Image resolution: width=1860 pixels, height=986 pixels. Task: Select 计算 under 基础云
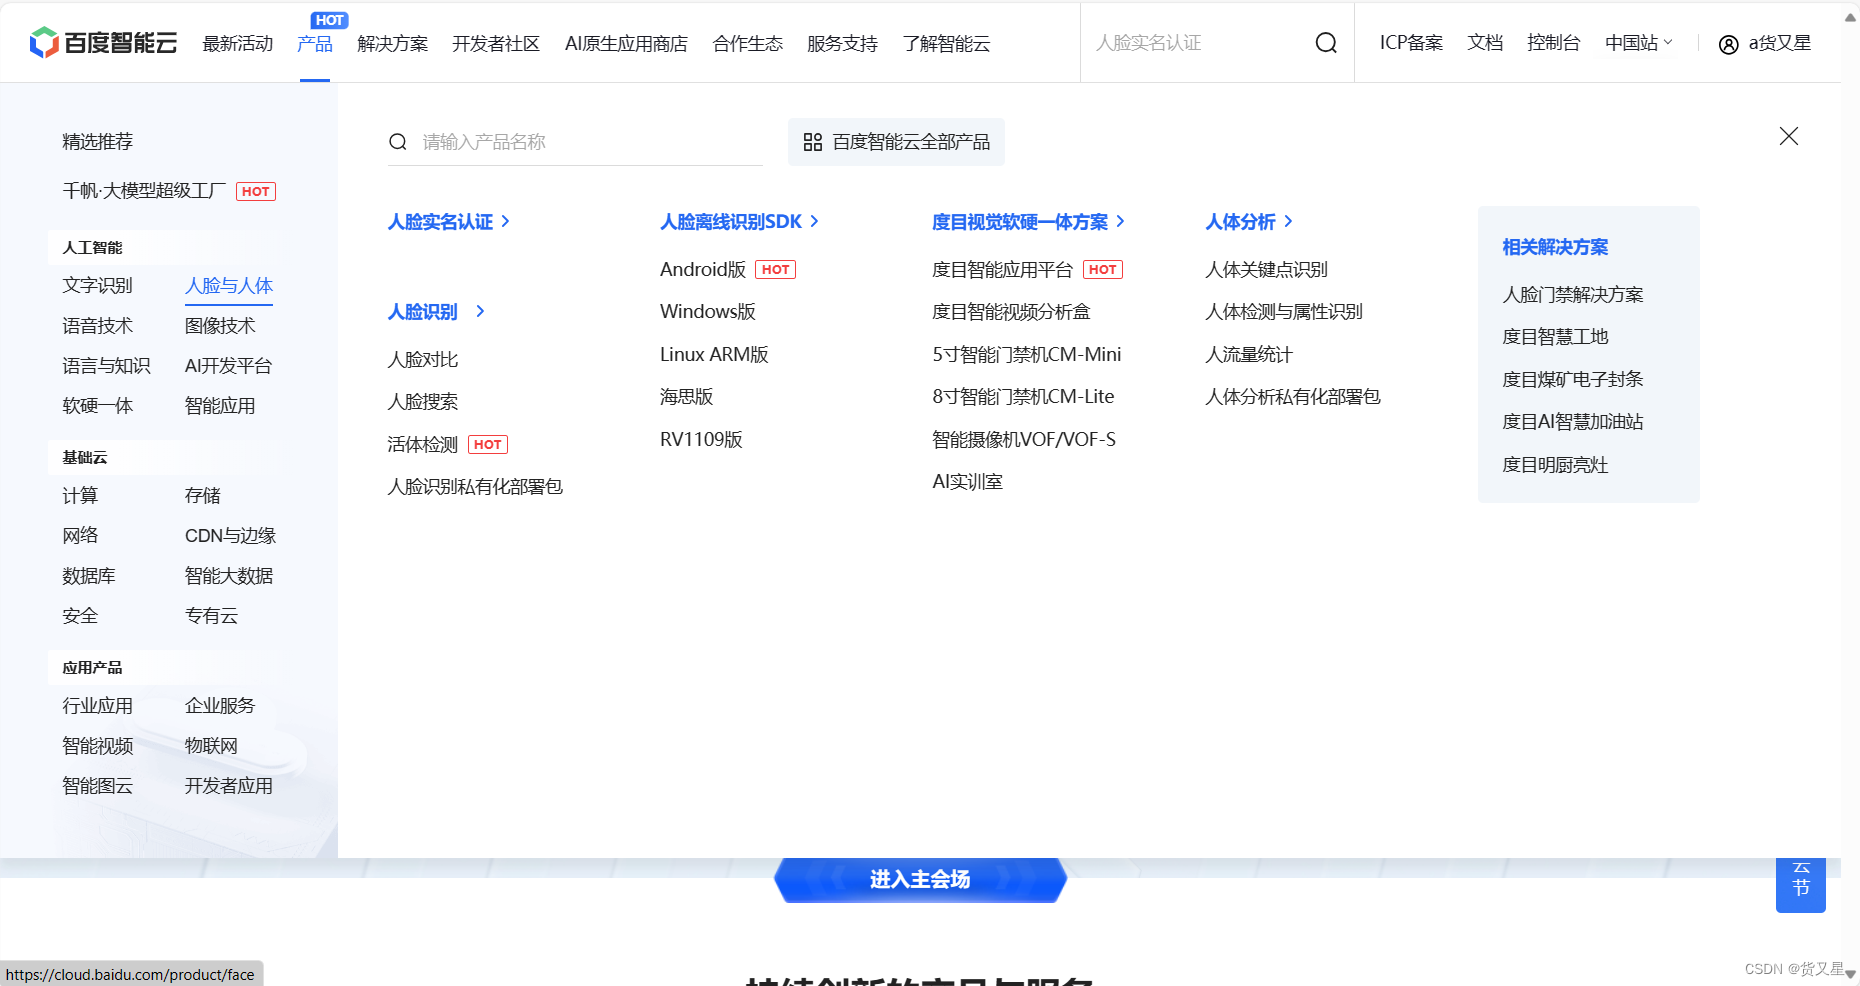tap(80, 496)
